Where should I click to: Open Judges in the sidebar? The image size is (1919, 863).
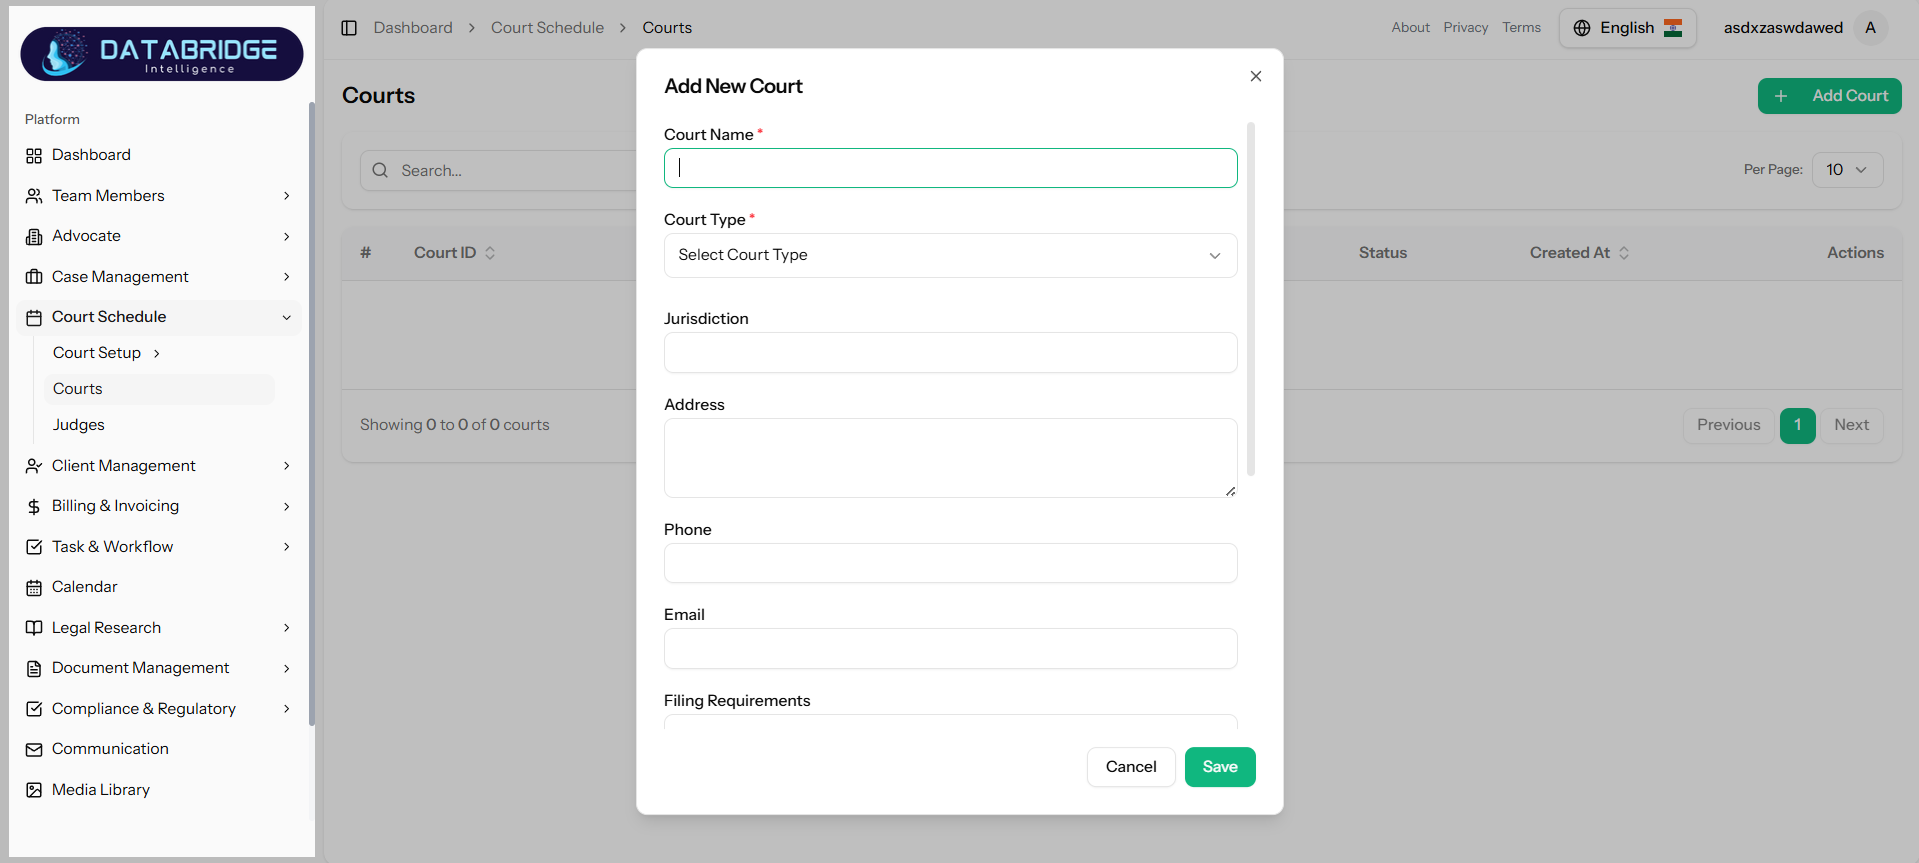159,425
